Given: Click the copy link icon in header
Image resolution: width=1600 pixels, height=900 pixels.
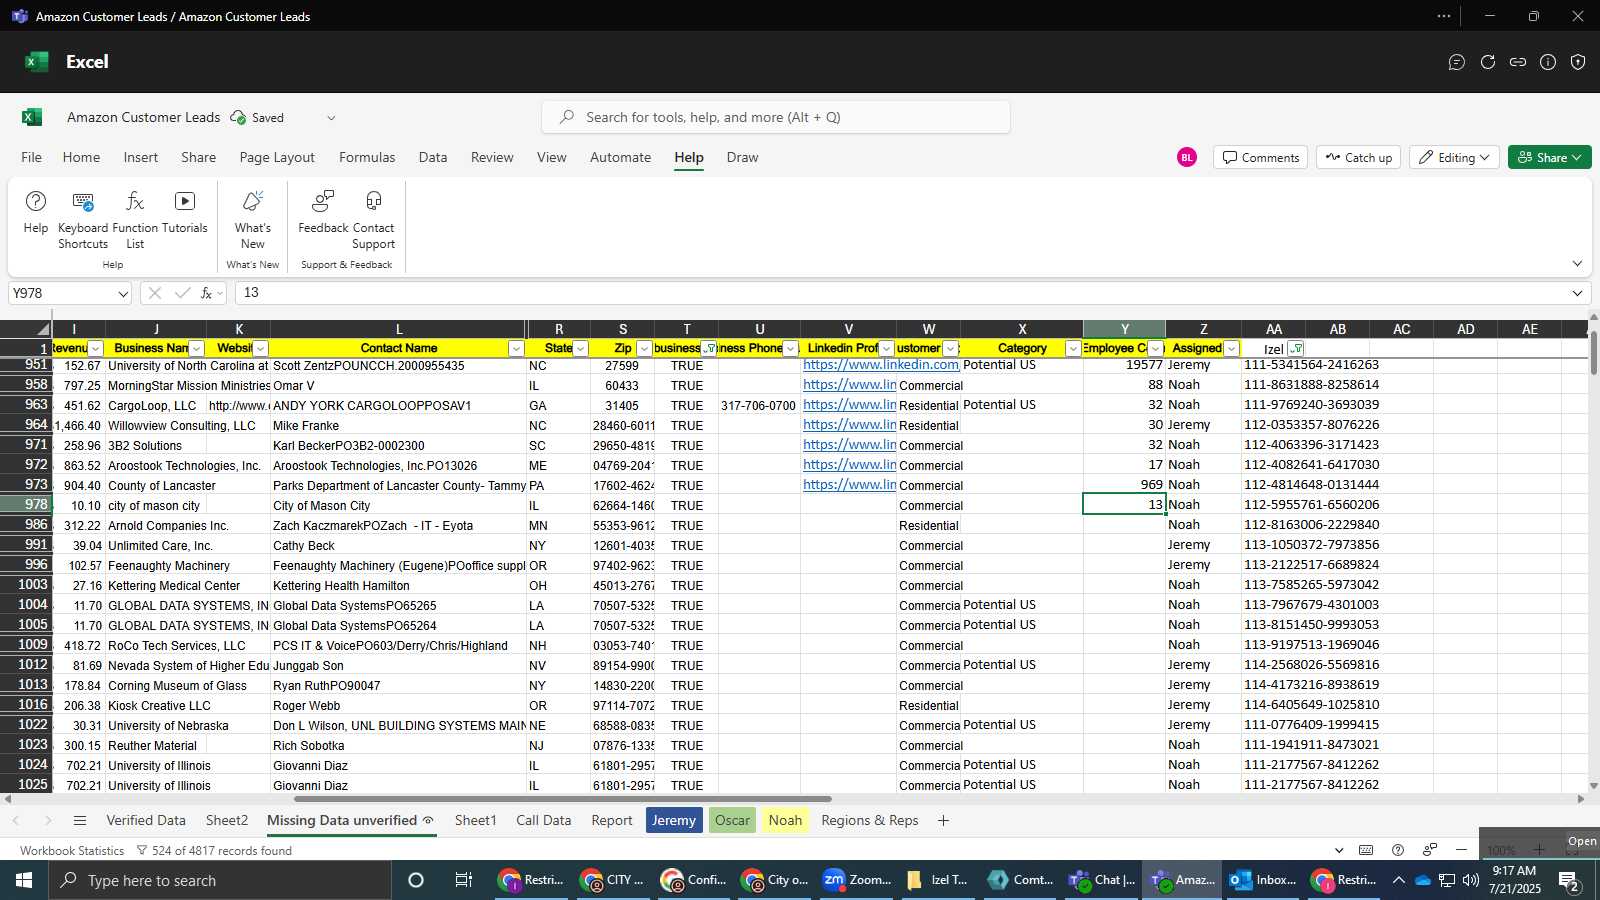Looking at the screenshot, I should click(x=1518, y=62).
